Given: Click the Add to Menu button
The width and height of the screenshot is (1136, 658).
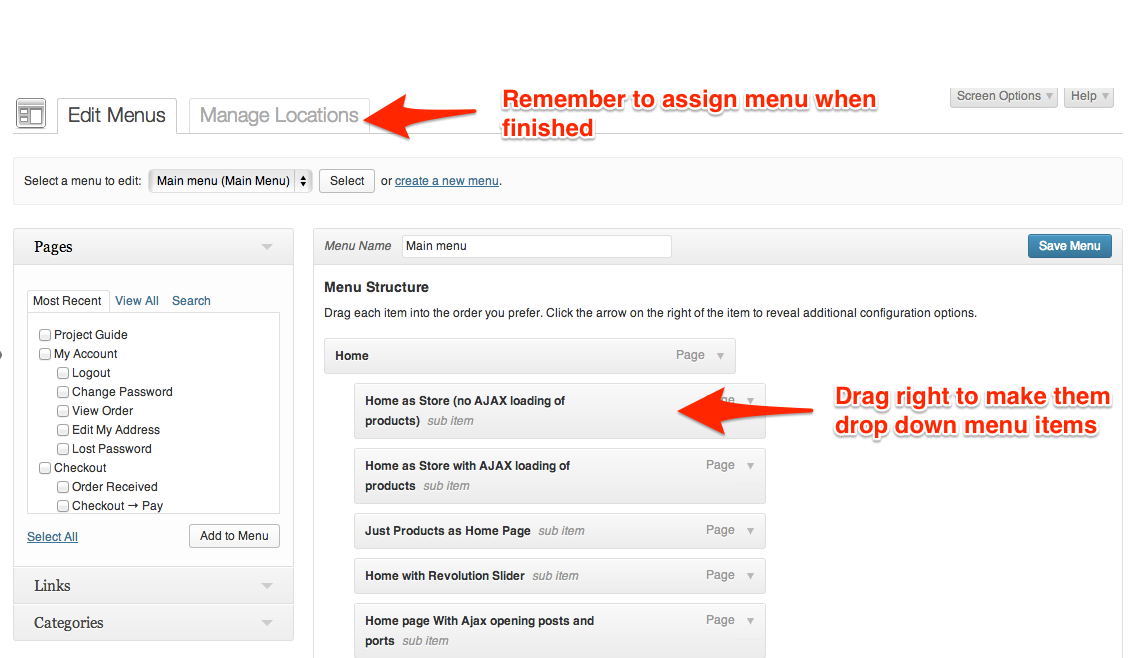Looking at the screenshot, I should (234, 536).
